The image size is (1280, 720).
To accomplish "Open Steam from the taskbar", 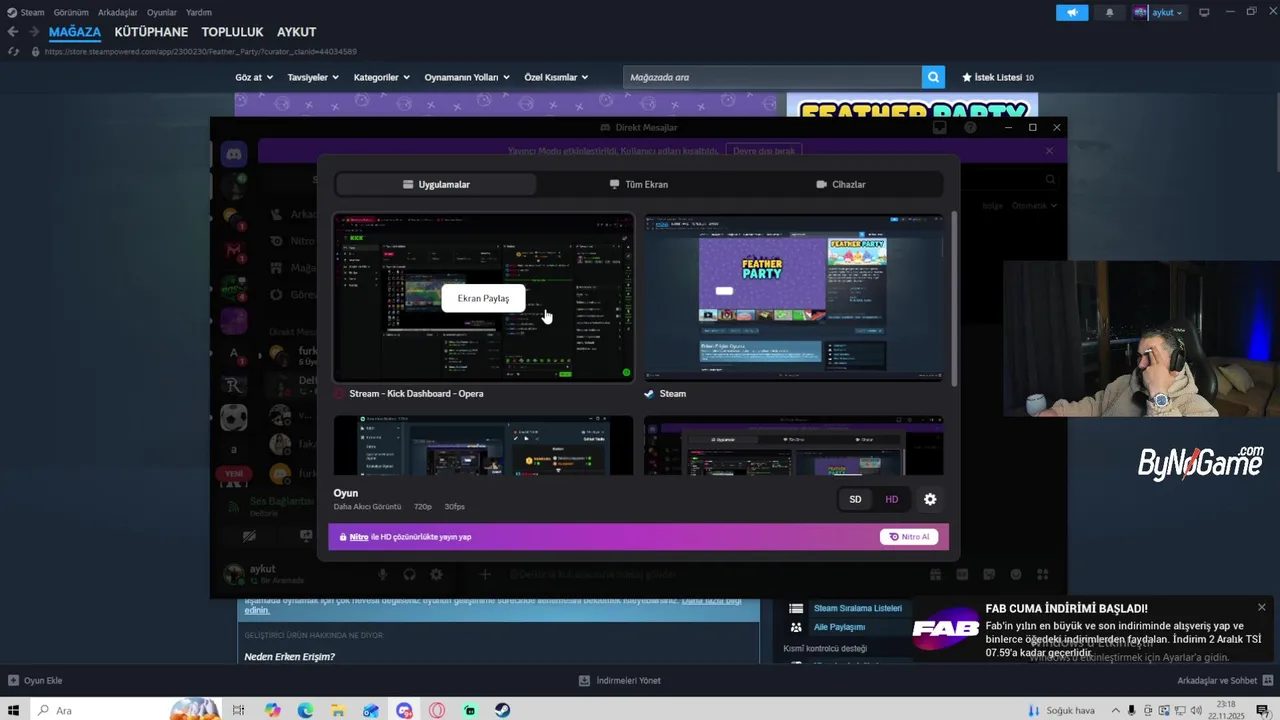I will click(502, 710).
